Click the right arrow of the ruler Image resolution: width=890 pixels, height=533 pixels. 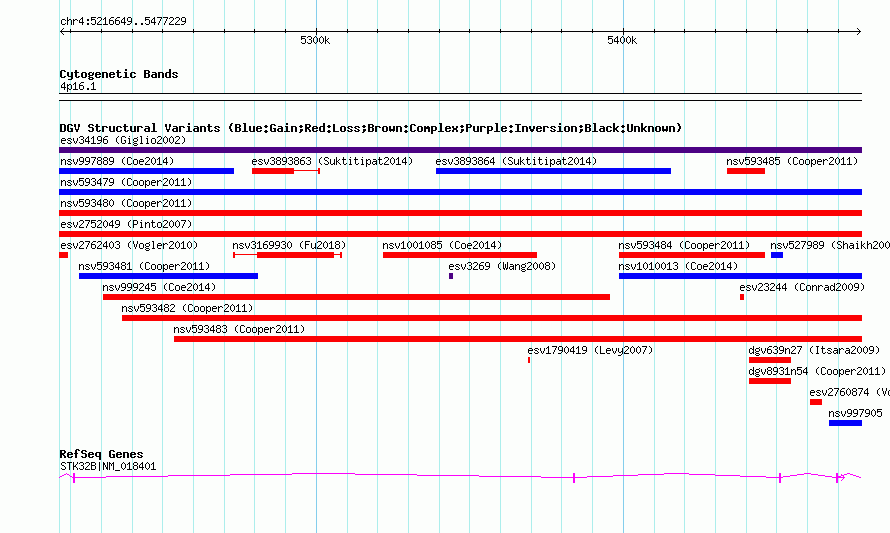coord(858,31)
